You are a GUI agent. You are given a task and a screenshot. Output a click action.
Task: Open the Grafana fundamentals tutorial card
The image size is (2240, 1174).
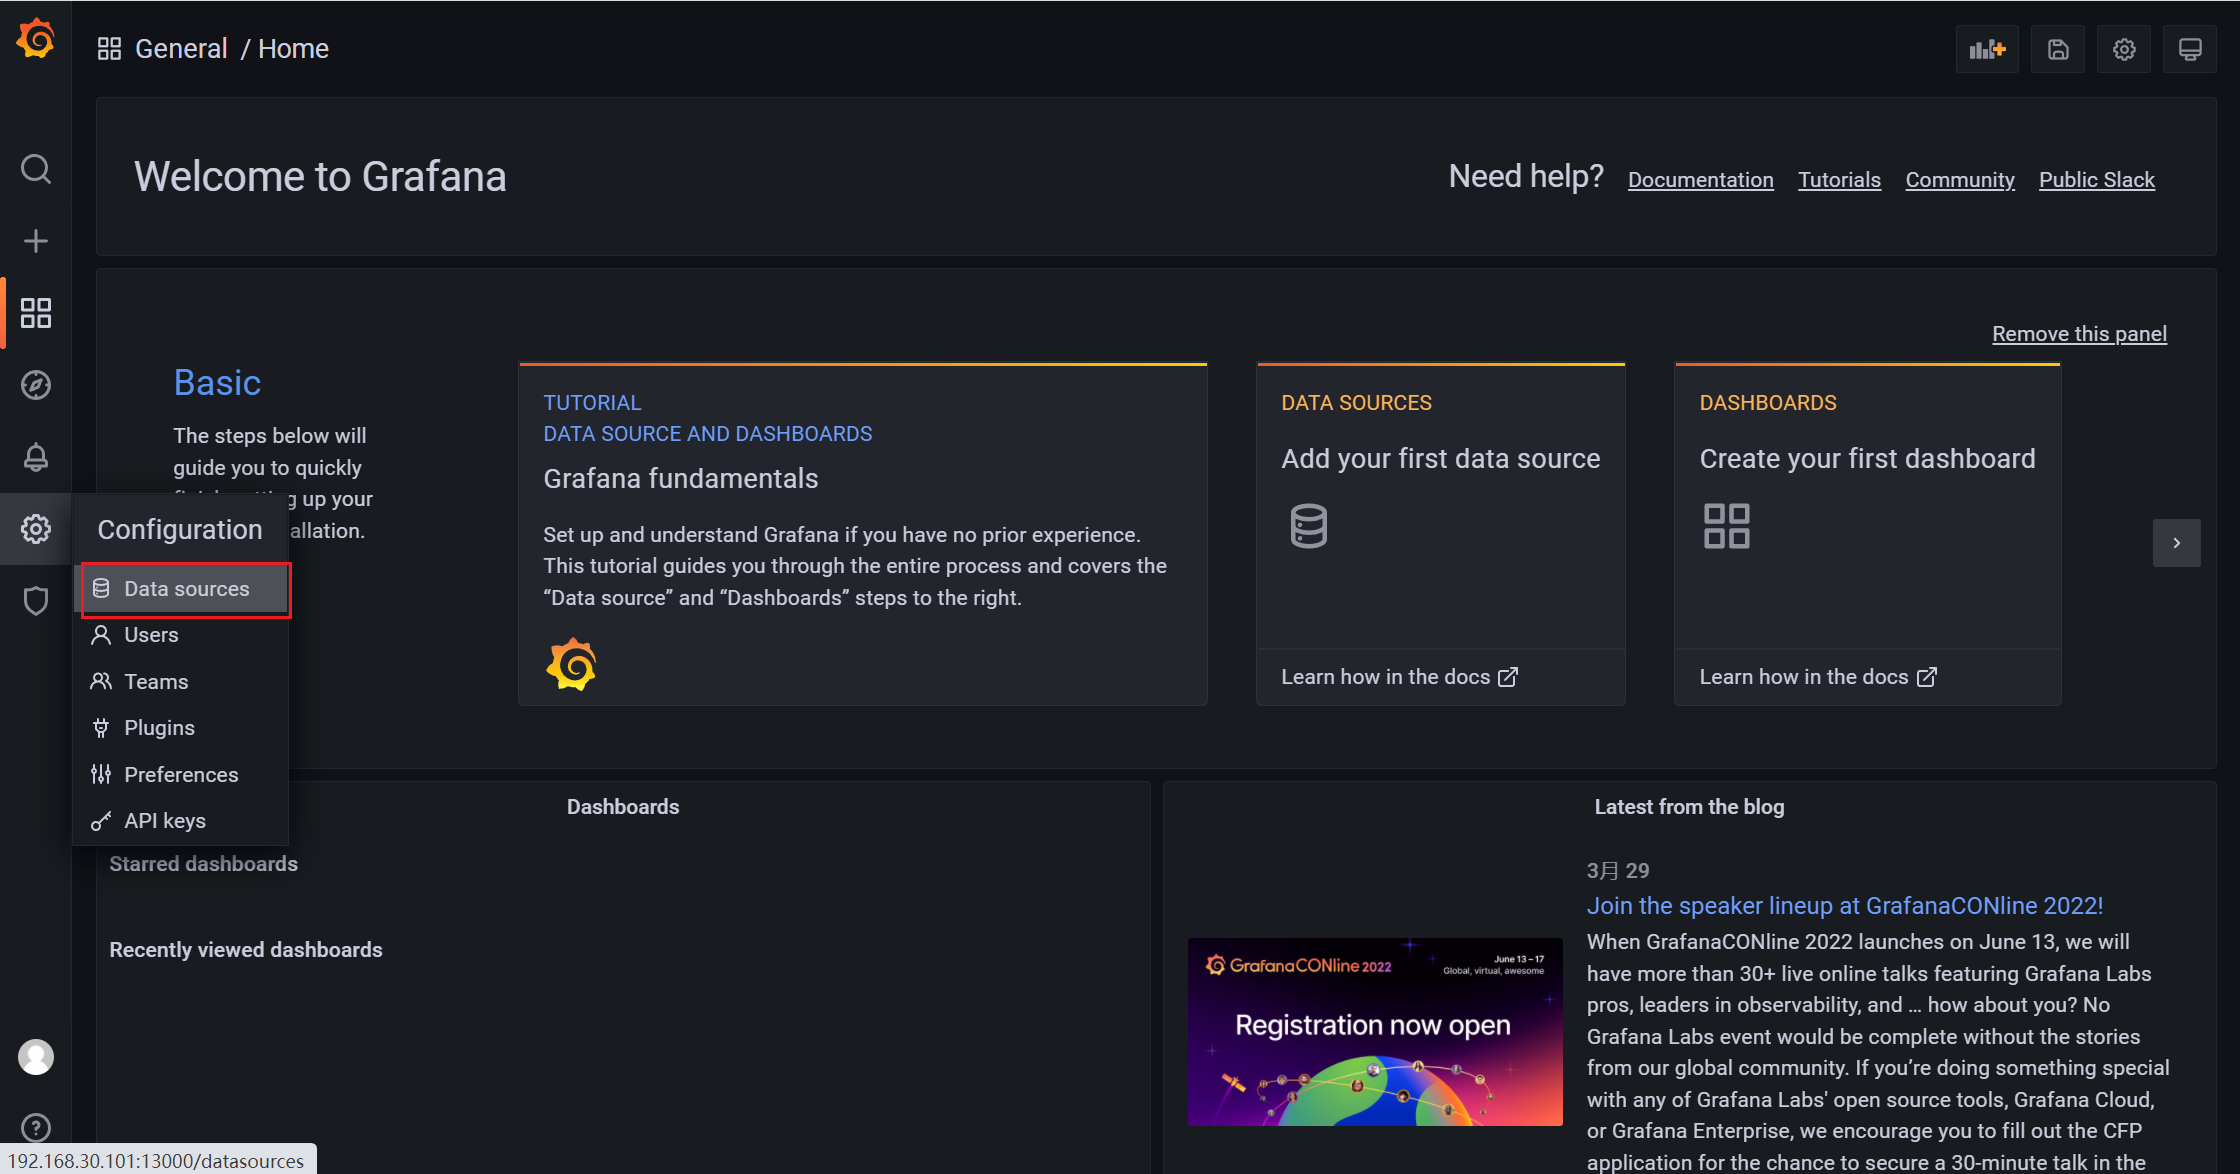863,535
